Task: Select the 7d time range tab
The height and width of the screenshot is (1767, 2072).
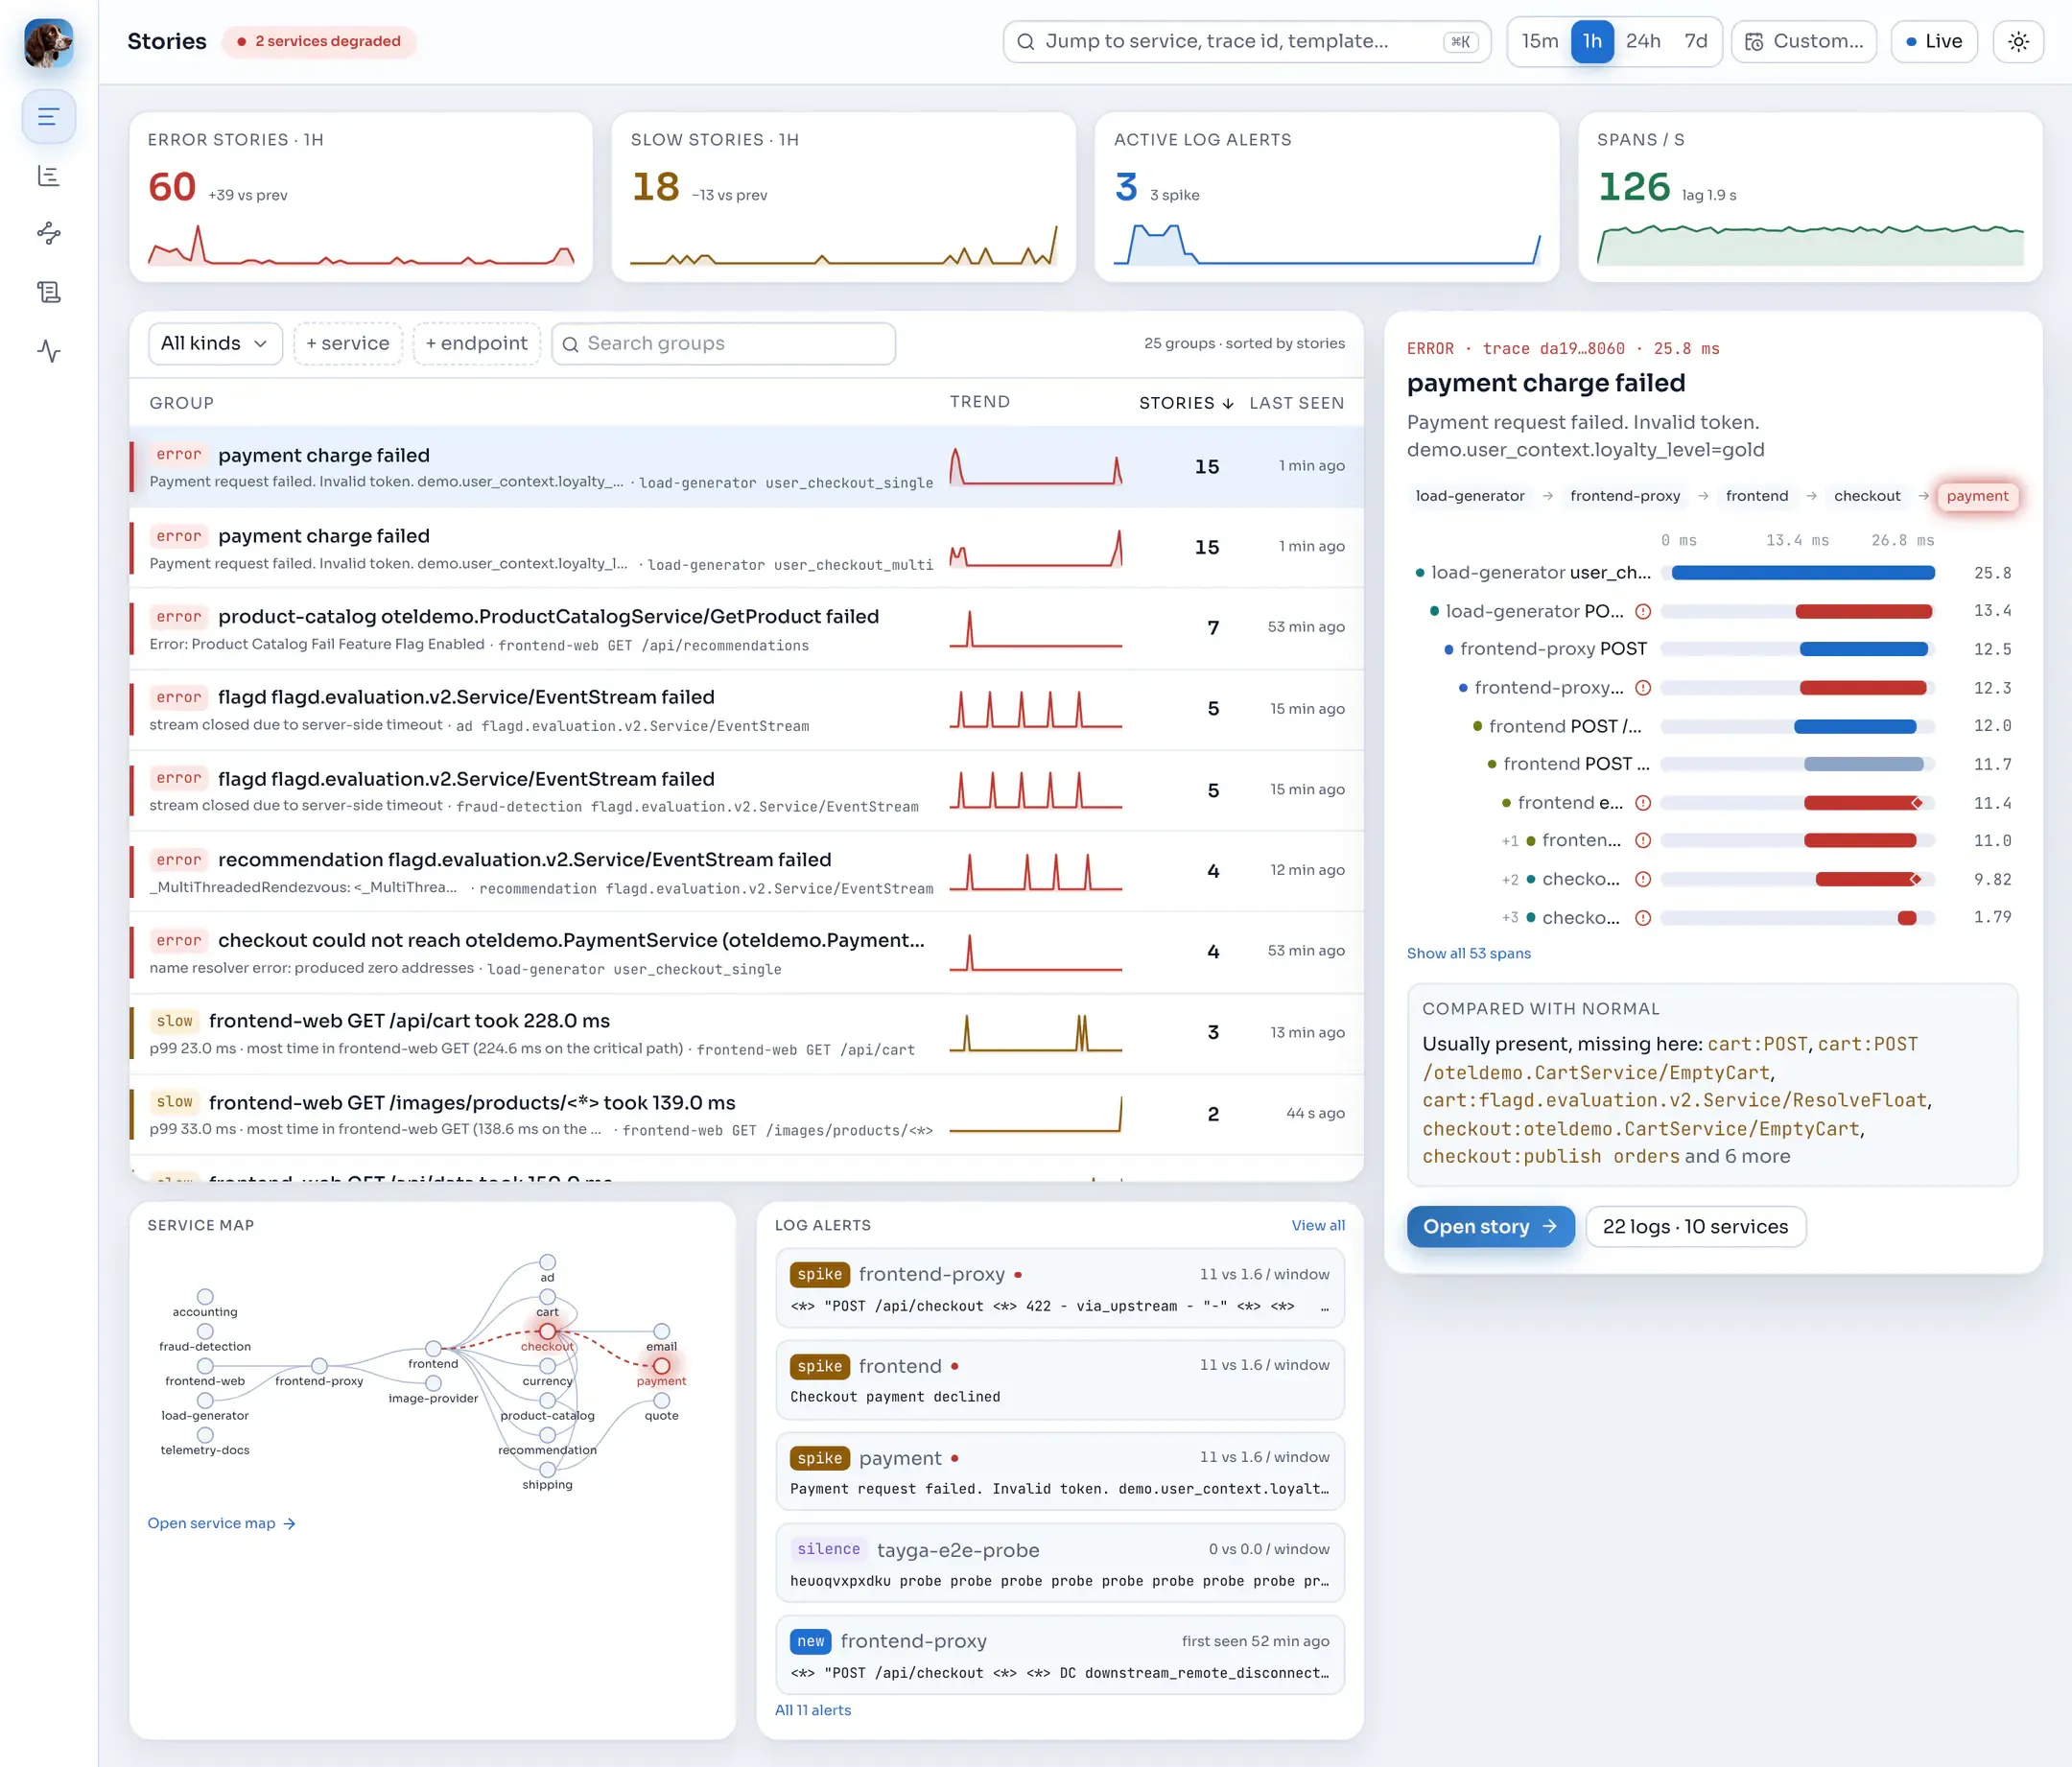Action: (x=1695, y=42)
